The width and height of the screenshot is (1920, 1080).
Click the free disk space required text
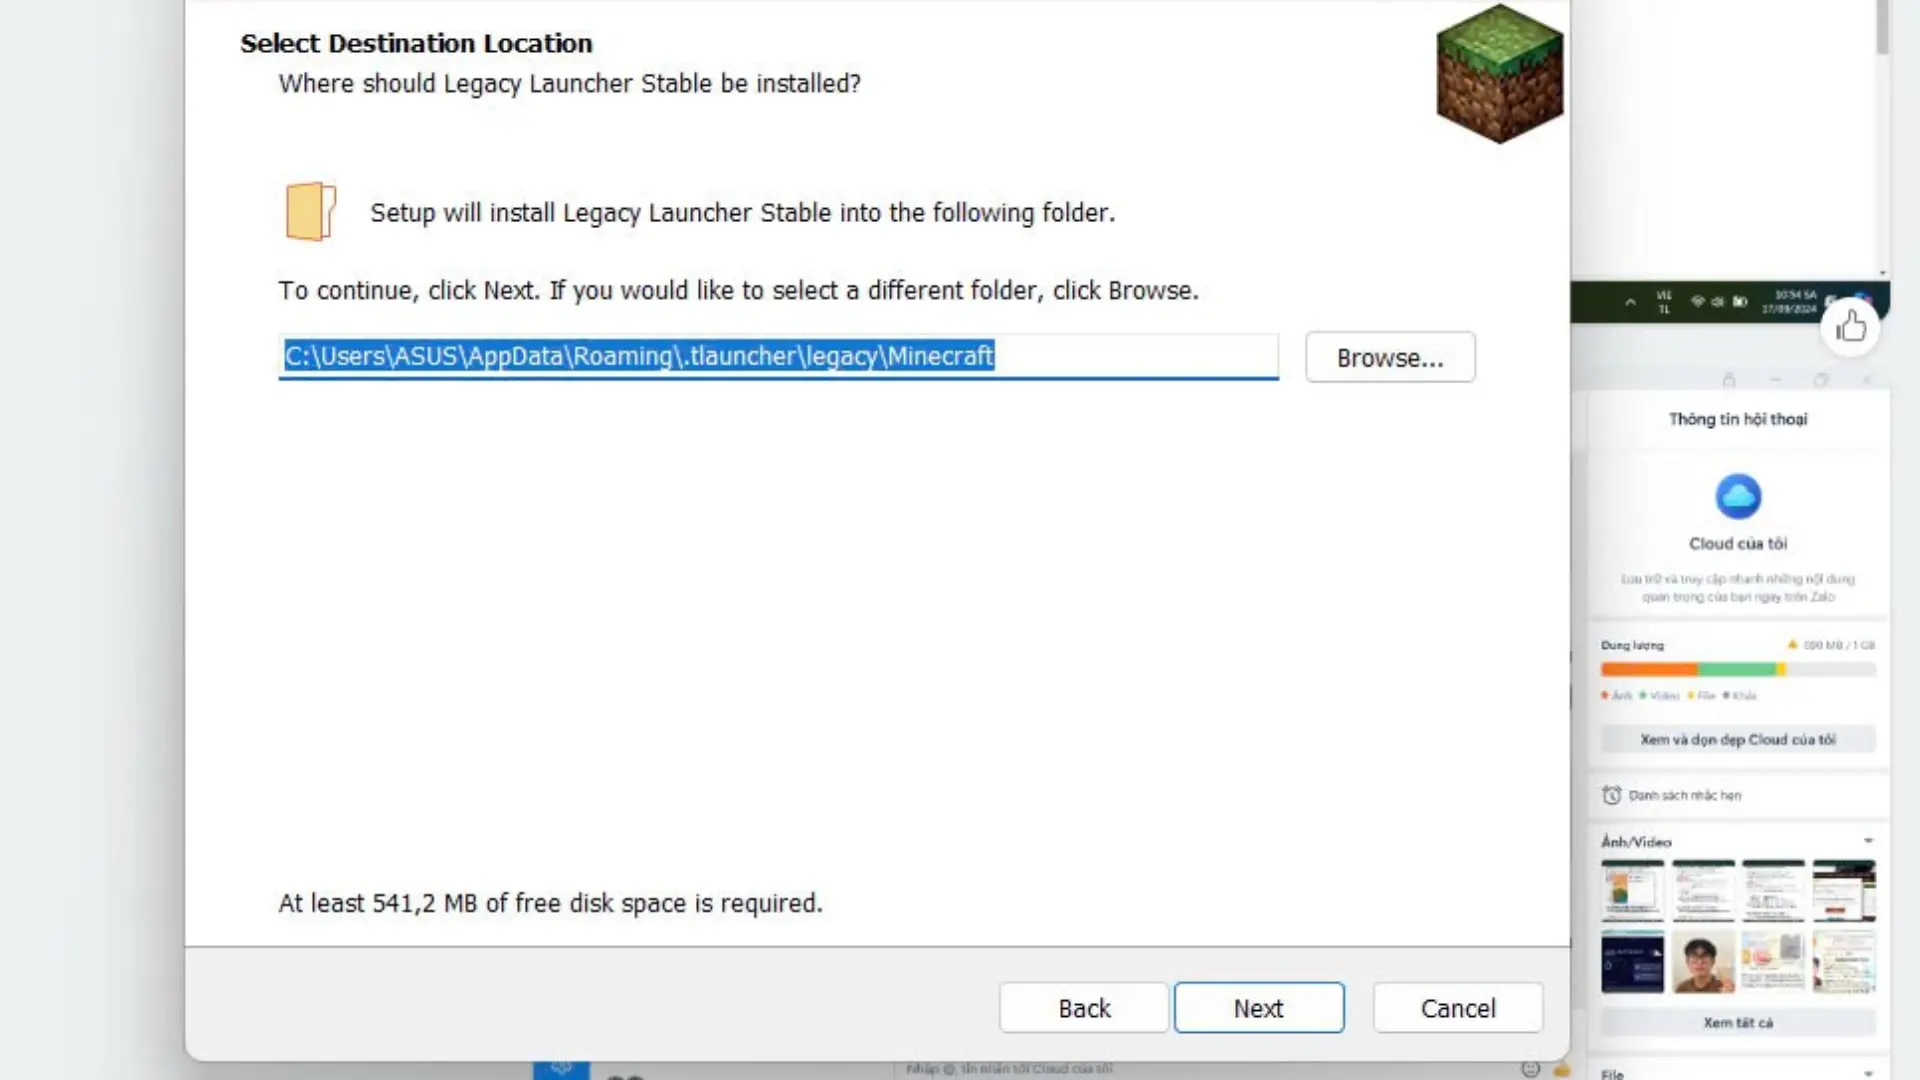click(x=550, y=903)
